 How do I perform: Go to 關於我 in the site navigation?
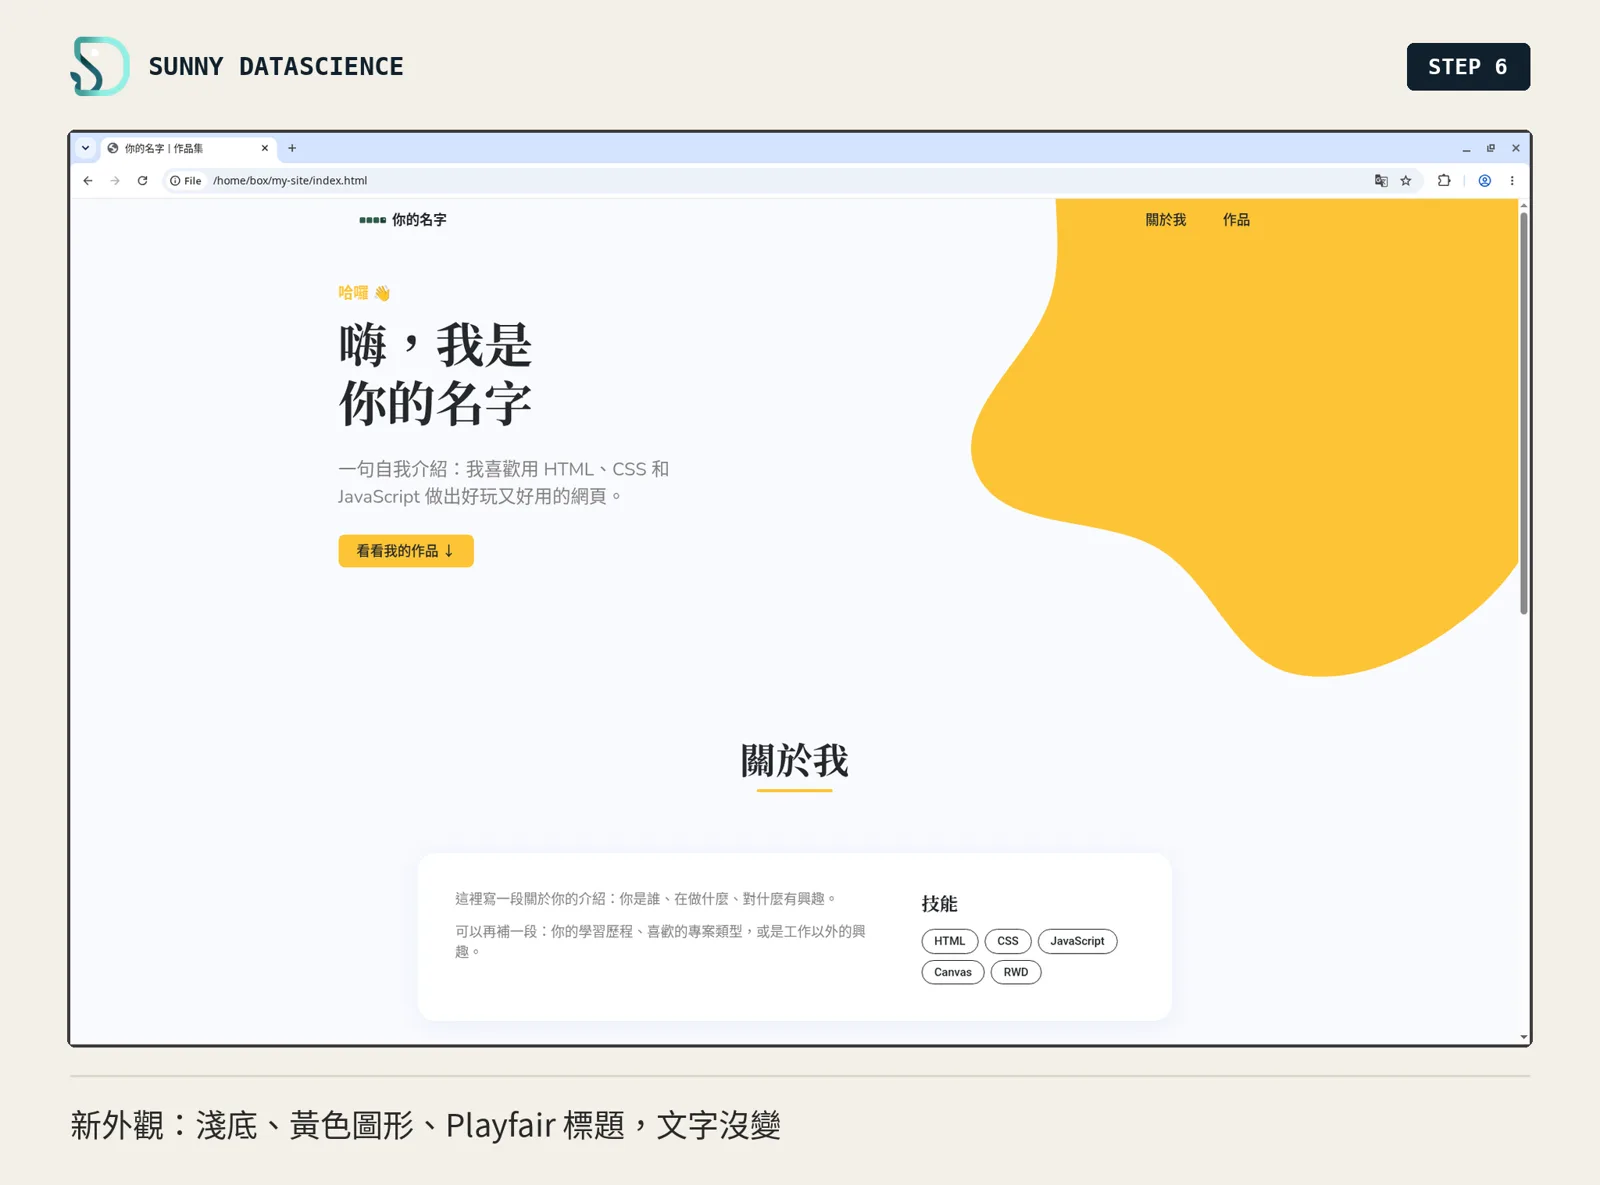[x=1166, y=220]
